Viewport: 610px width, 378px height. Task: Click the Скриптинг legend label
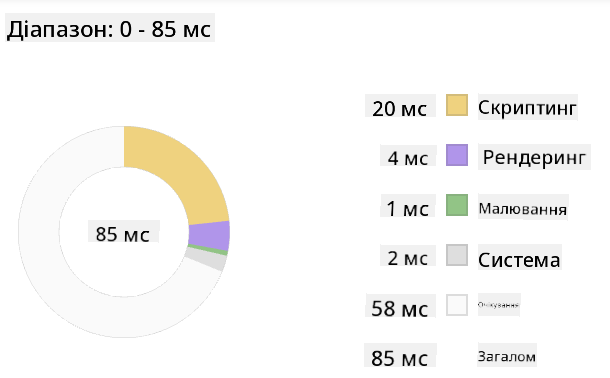coord(527,107)
